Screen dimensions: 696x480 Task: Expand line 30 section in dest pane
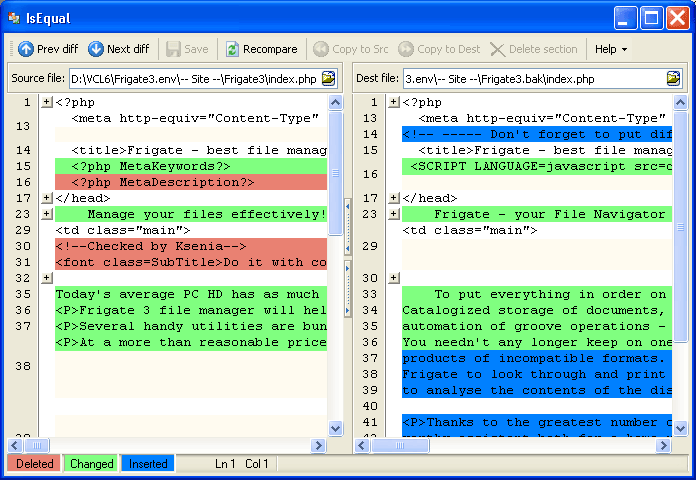click(394, 278)
